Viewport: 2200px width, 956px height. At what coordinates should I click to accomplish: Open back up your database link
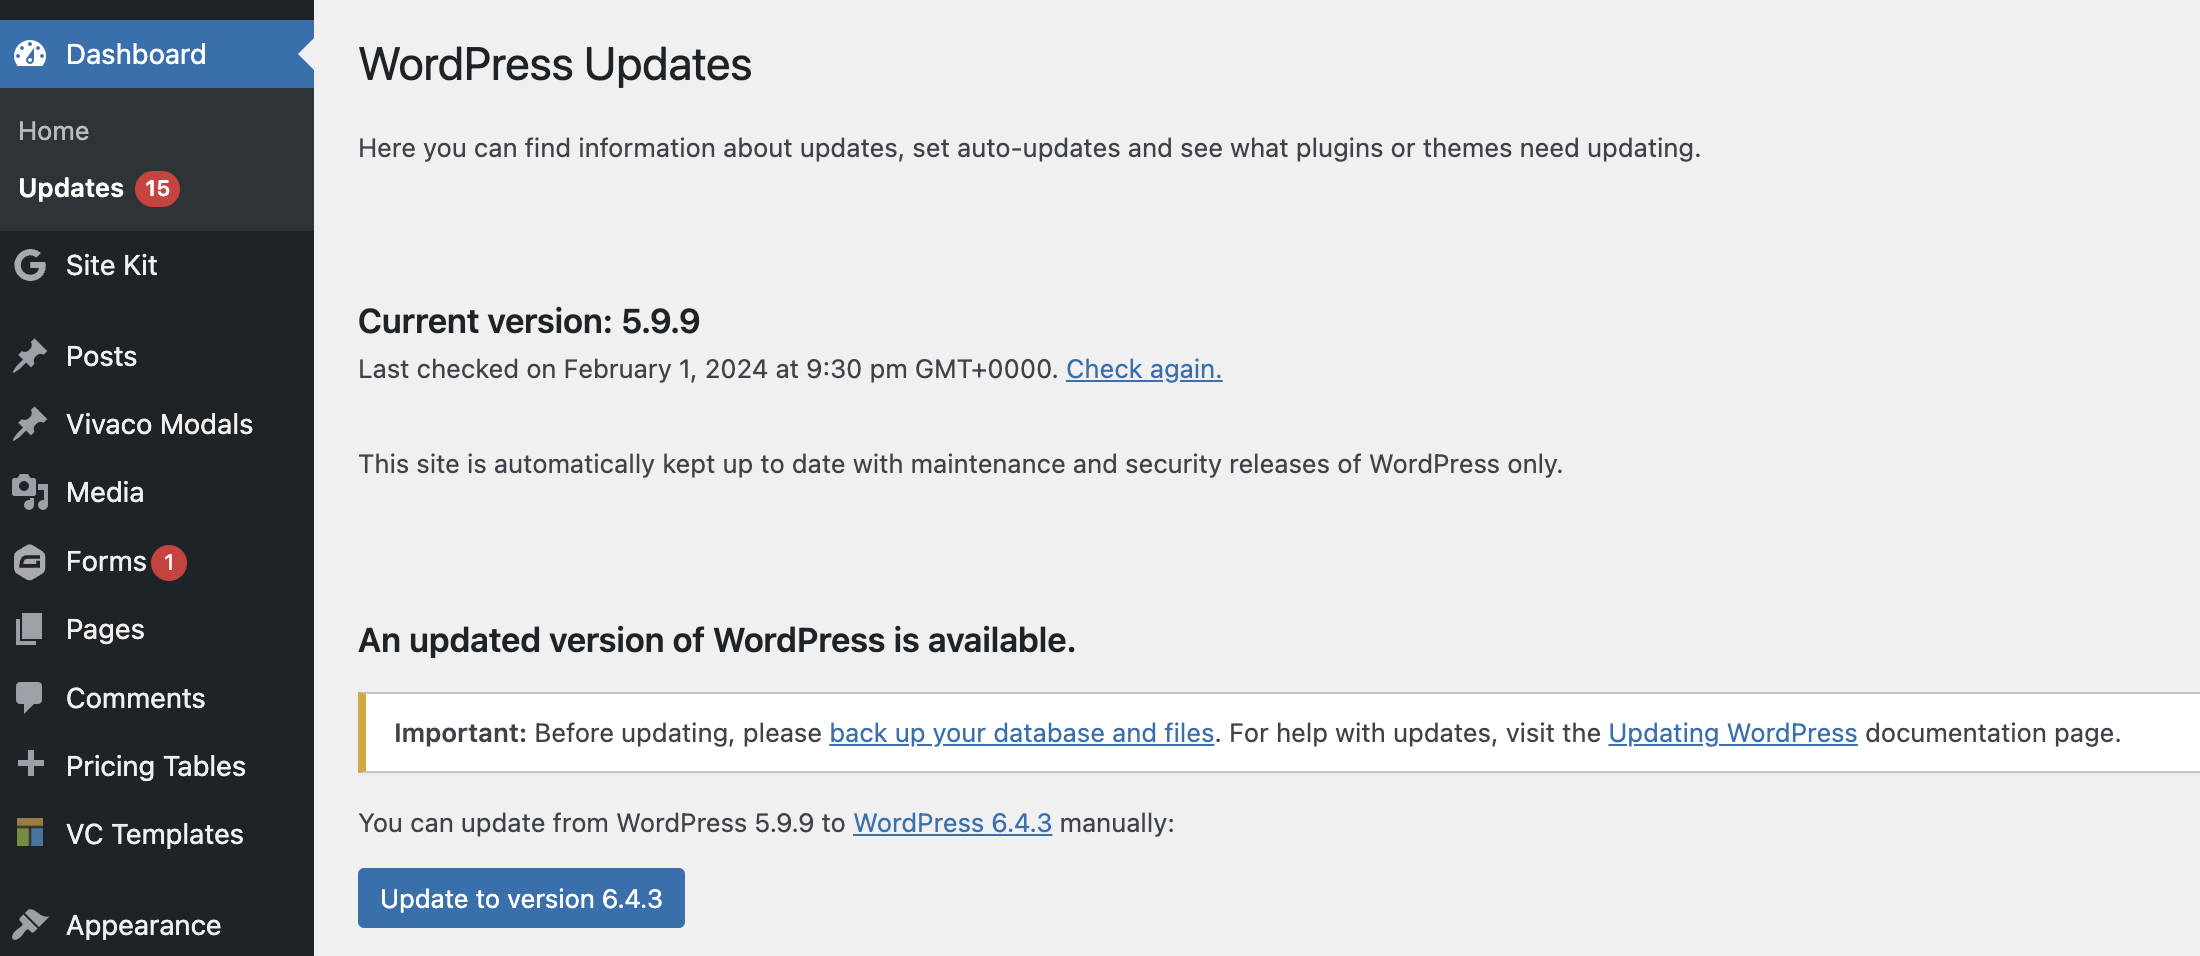click(x=1021, y=733)
